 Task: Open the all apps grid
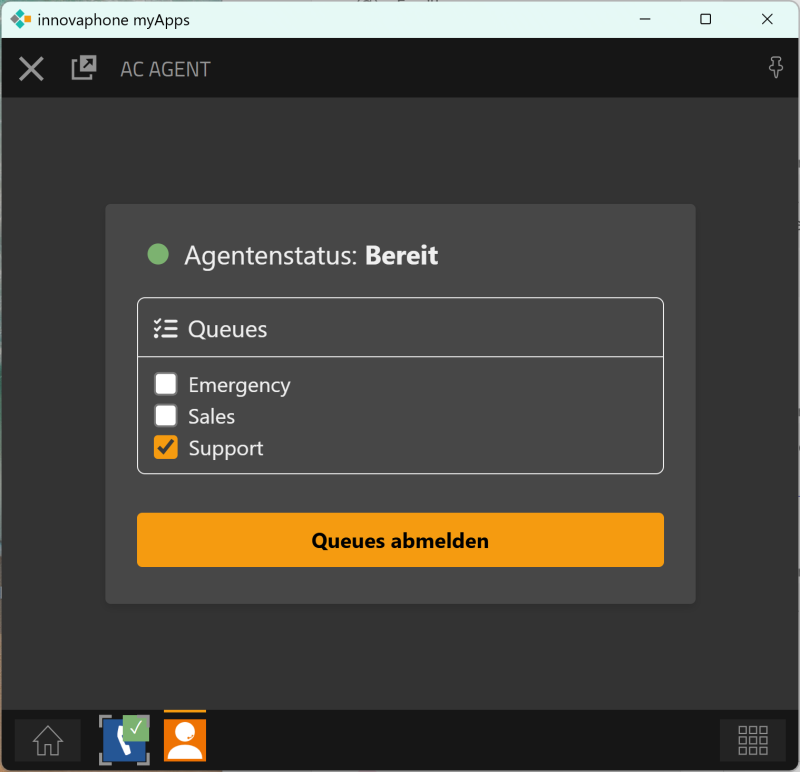coord(753,740)
